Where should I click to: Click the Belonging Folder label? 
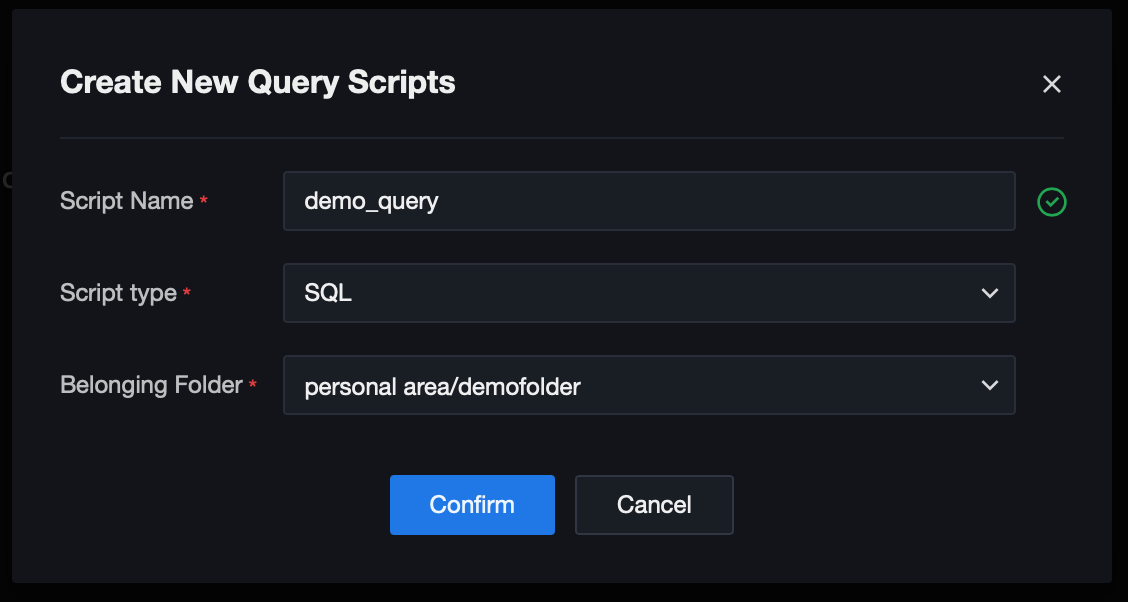click(151, 385)
